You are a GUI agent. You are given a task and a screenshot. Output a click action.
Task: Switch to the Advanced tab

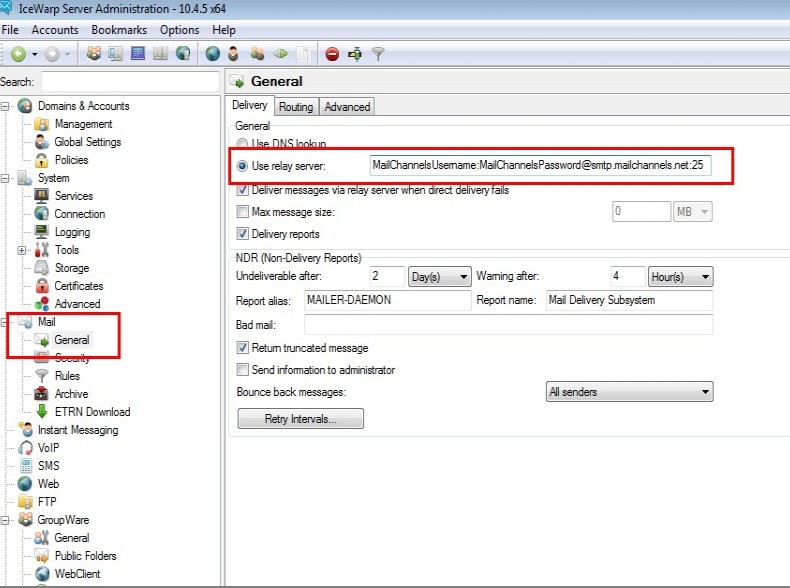click(x=347, y=106)
